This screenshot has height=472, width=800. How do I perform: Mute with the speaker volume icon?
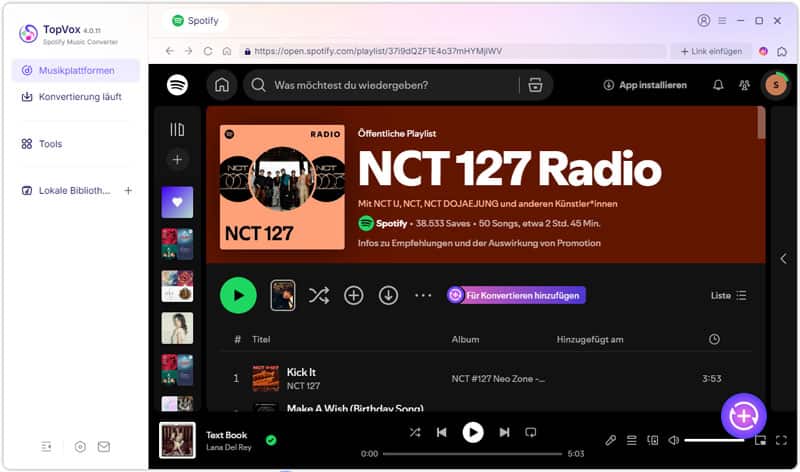tap(673, 440)
